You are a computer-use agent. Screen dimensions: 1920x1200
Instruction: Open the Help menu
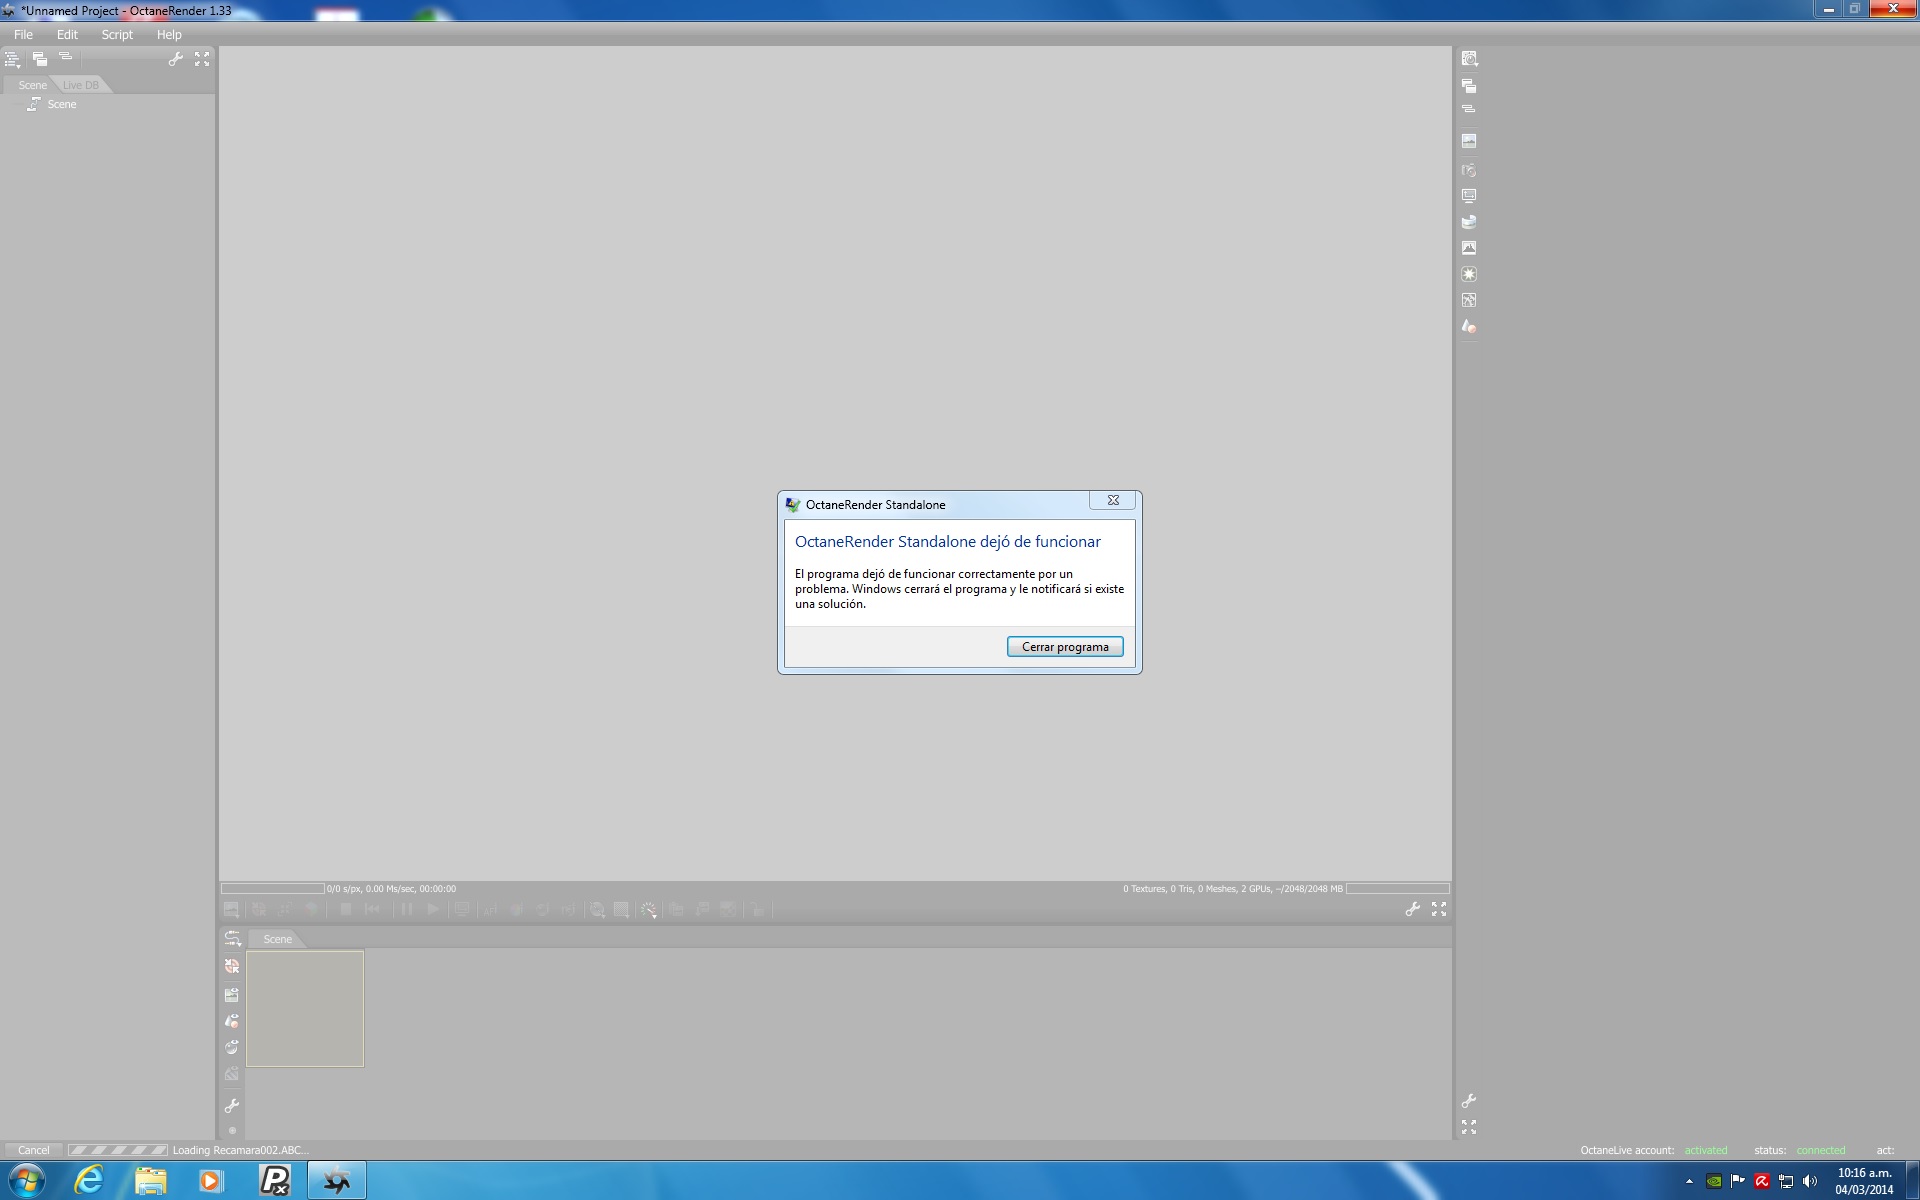[x=169, y=34]
